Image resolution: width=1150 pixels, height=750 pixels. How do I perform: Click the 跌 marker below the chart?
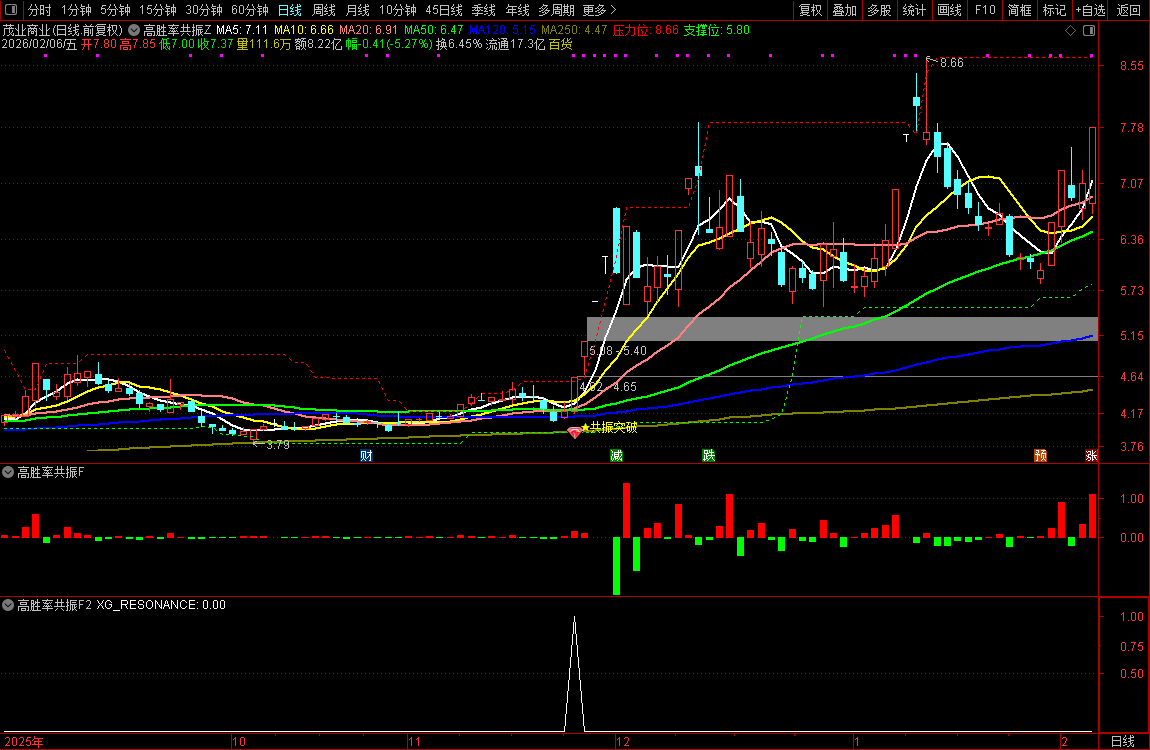point(708,455)
